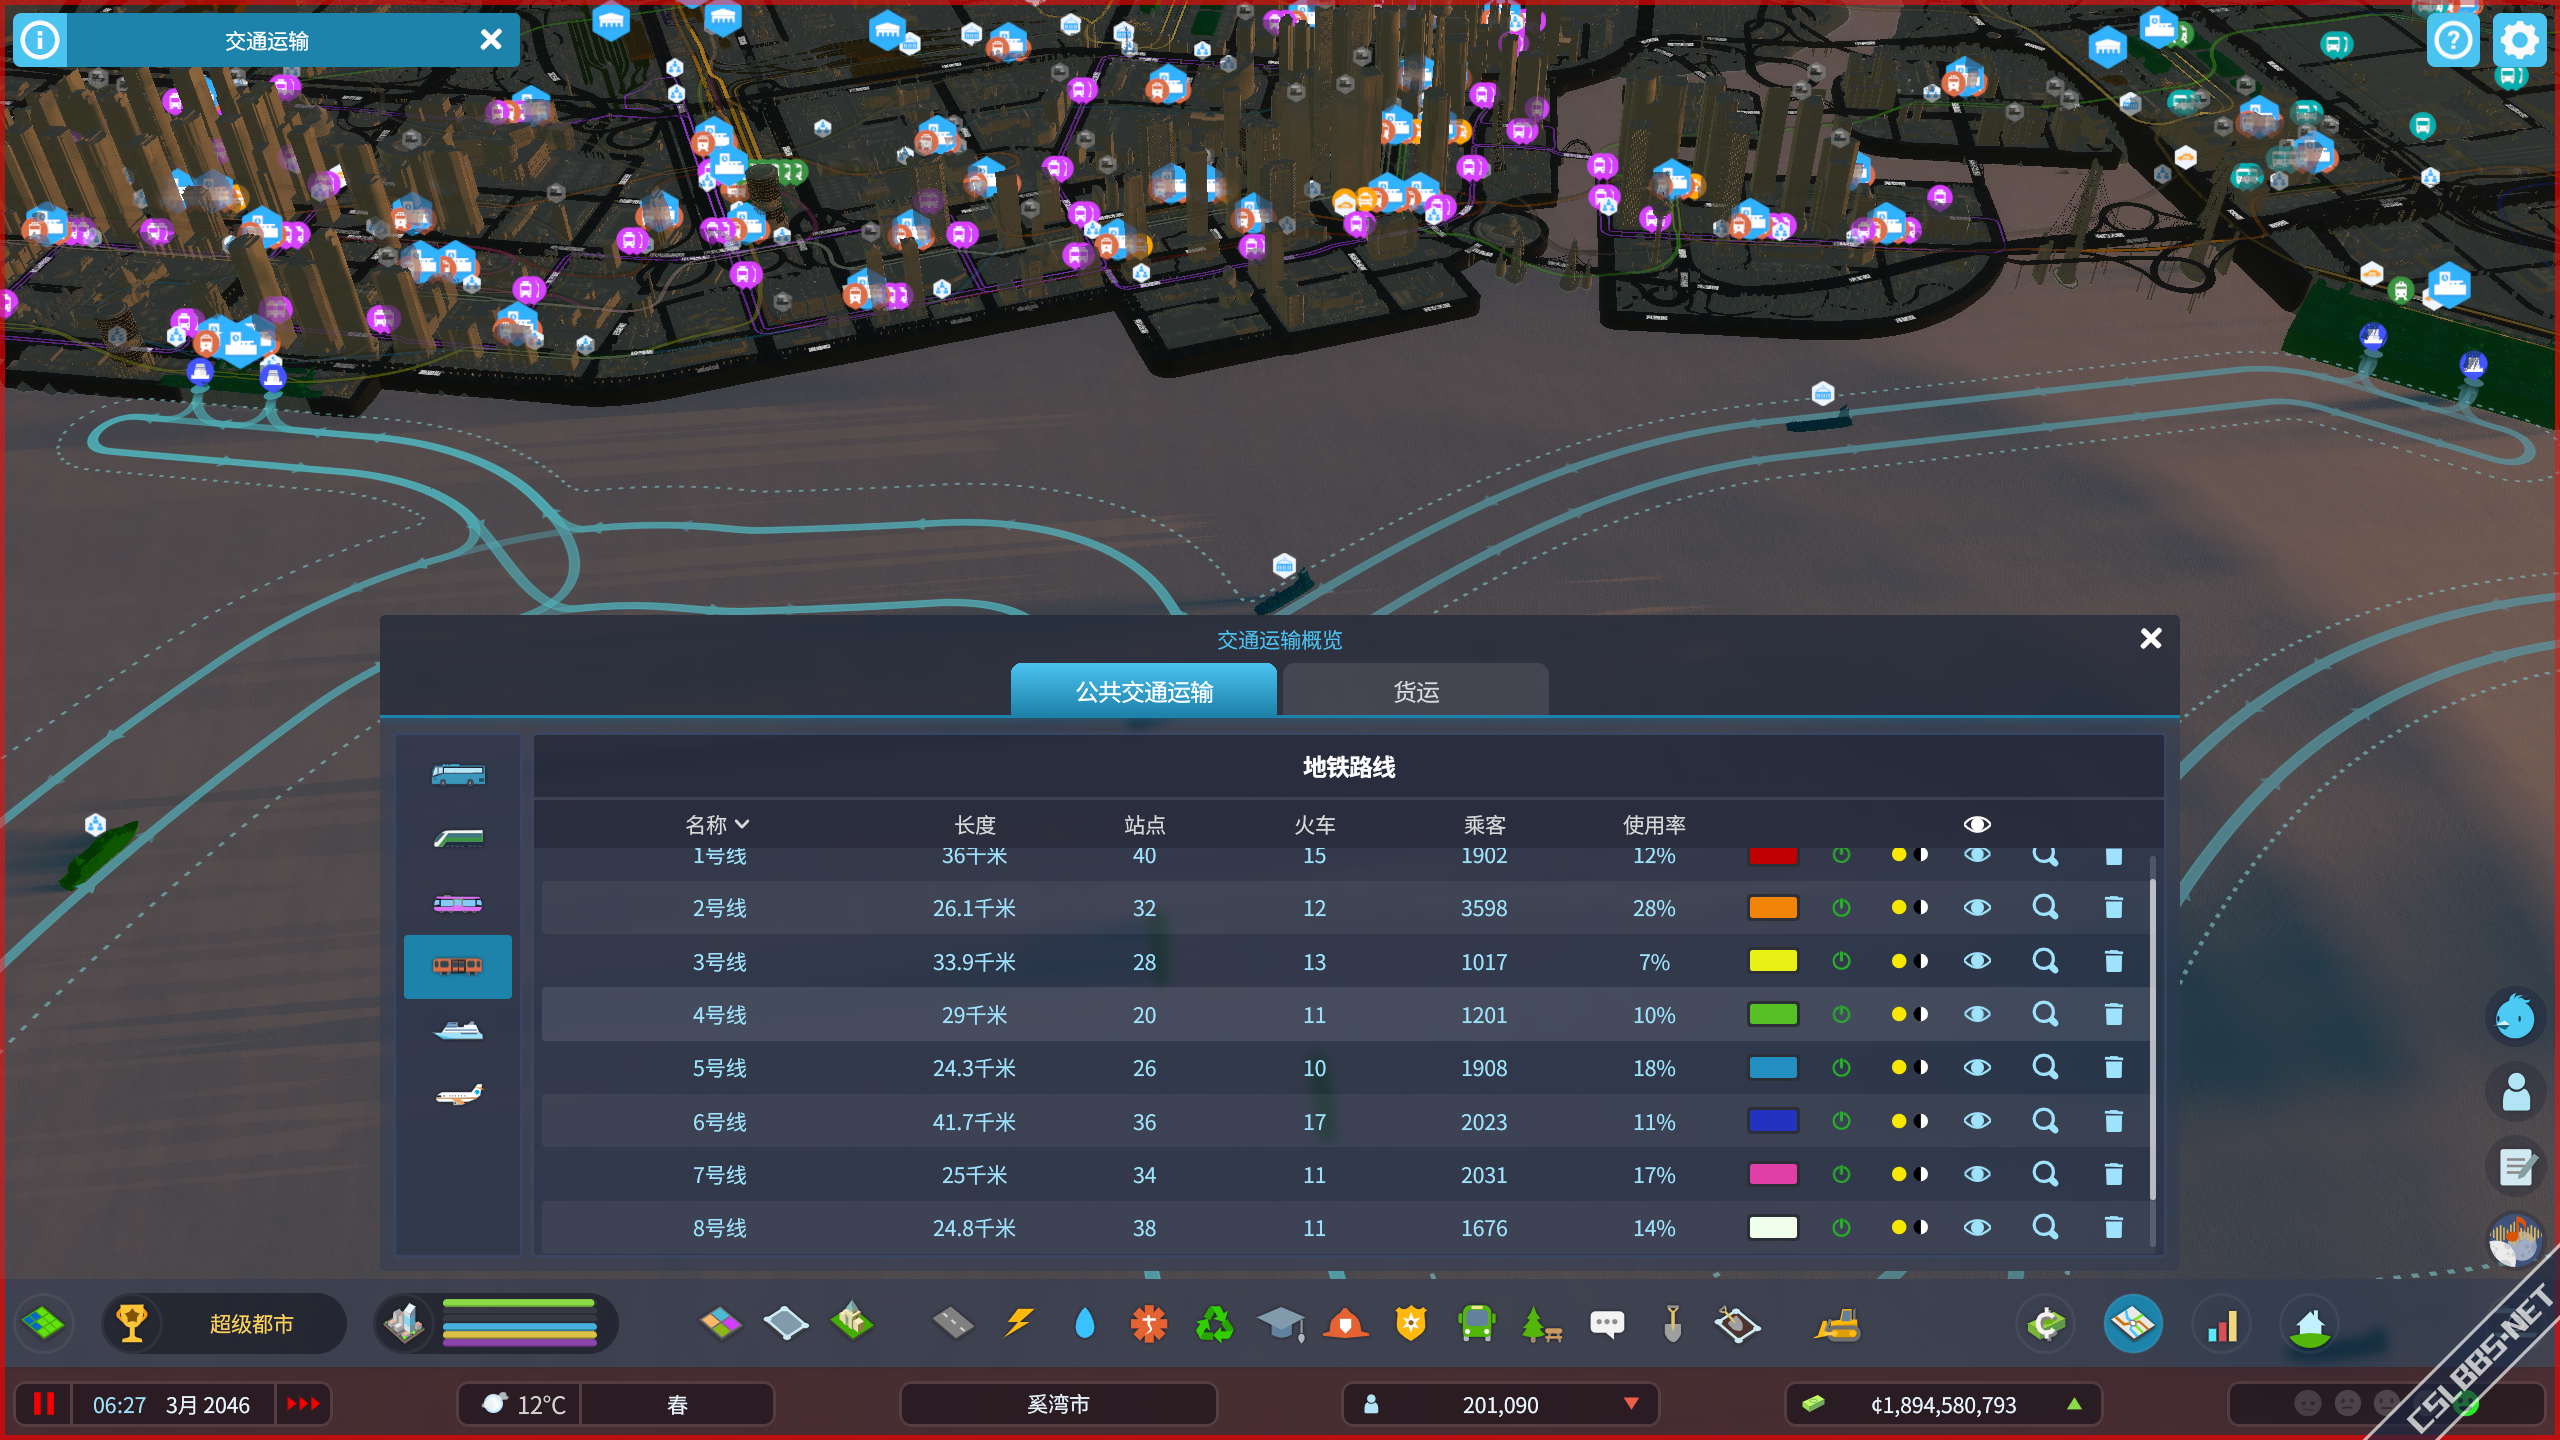Open the Electricity build menu
This screenshot has width=2560, height=1440.
point(1019,1323)
